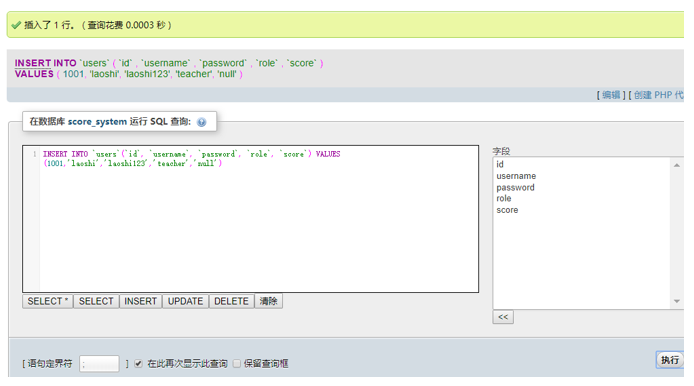Click the UPDATE template button
This screenshot has width=694, height=386.
point(185,301)
